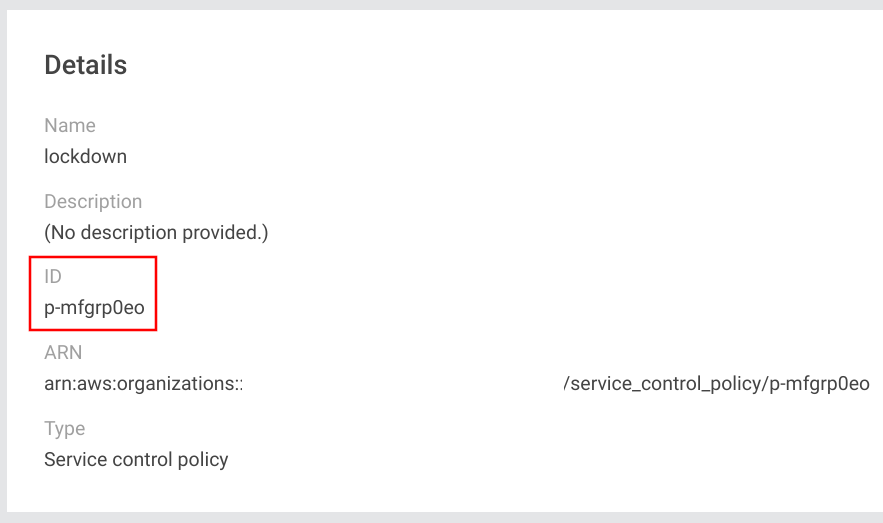The image size is (883, 523).
Task: Select the ID value in the red box
Action: tap(94, 308)
